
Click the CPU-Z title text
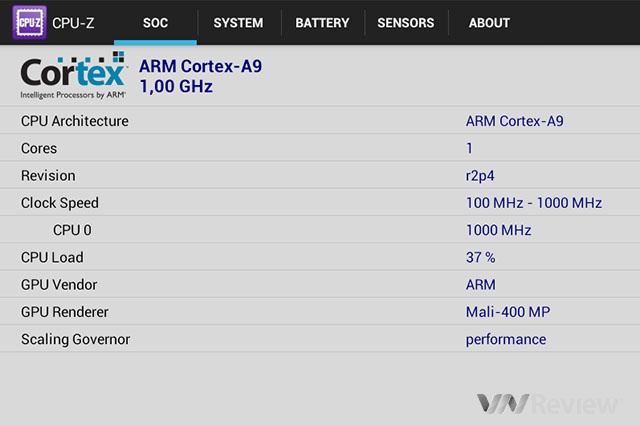click(73, 23)
